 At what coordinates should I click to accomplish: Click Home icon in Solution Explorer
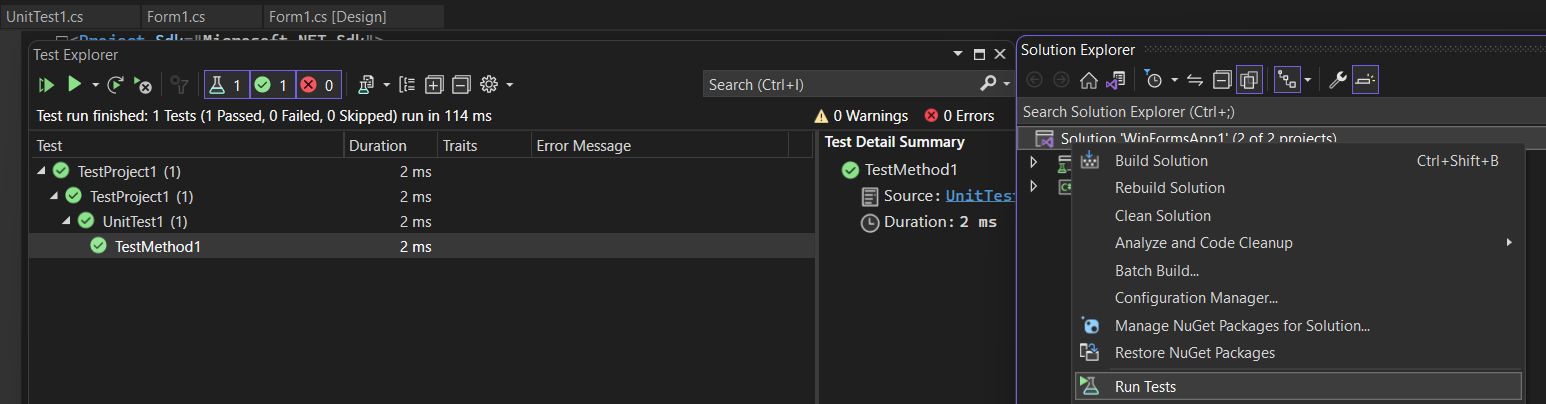click(1089, 80)
